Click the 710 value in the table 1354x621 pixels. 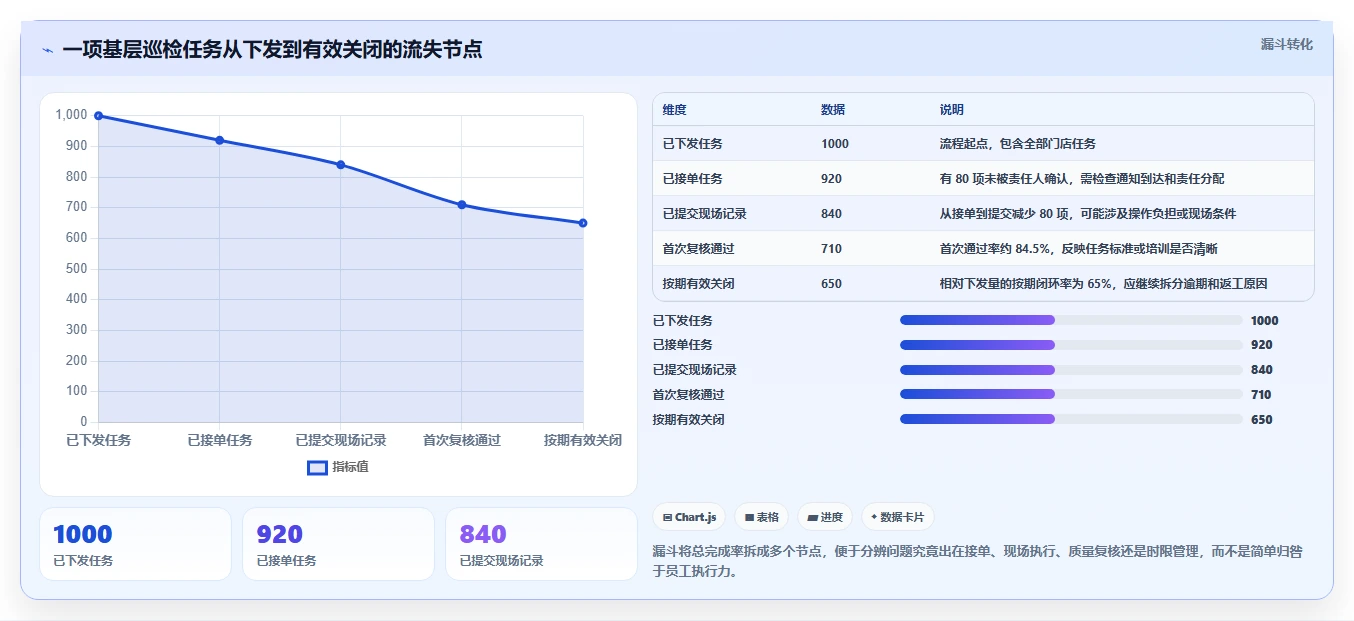click(x=831, y=249)
